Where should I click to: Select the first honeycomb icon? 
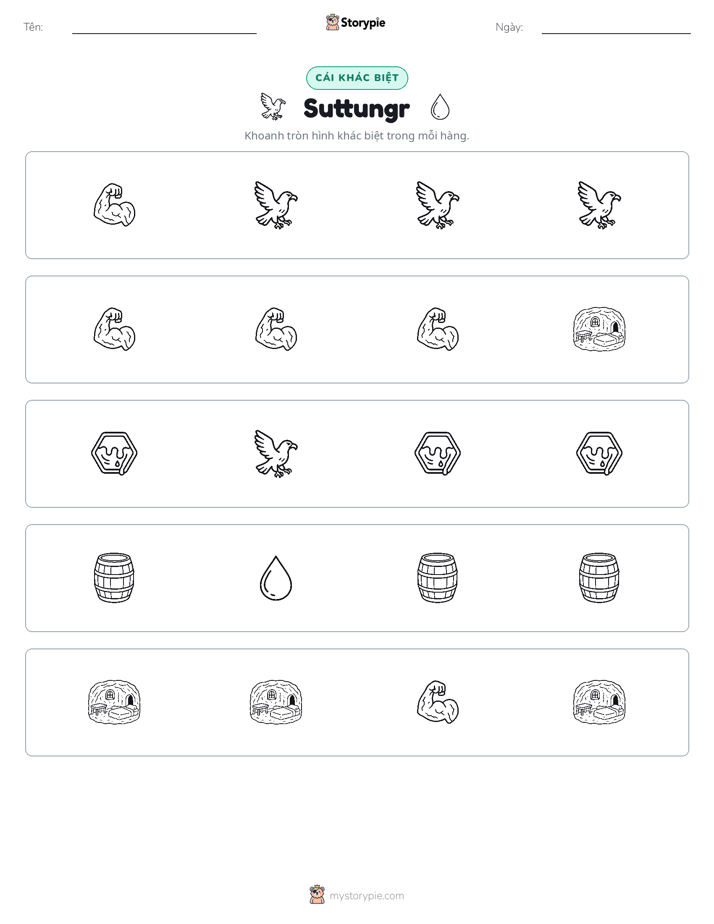114,453
